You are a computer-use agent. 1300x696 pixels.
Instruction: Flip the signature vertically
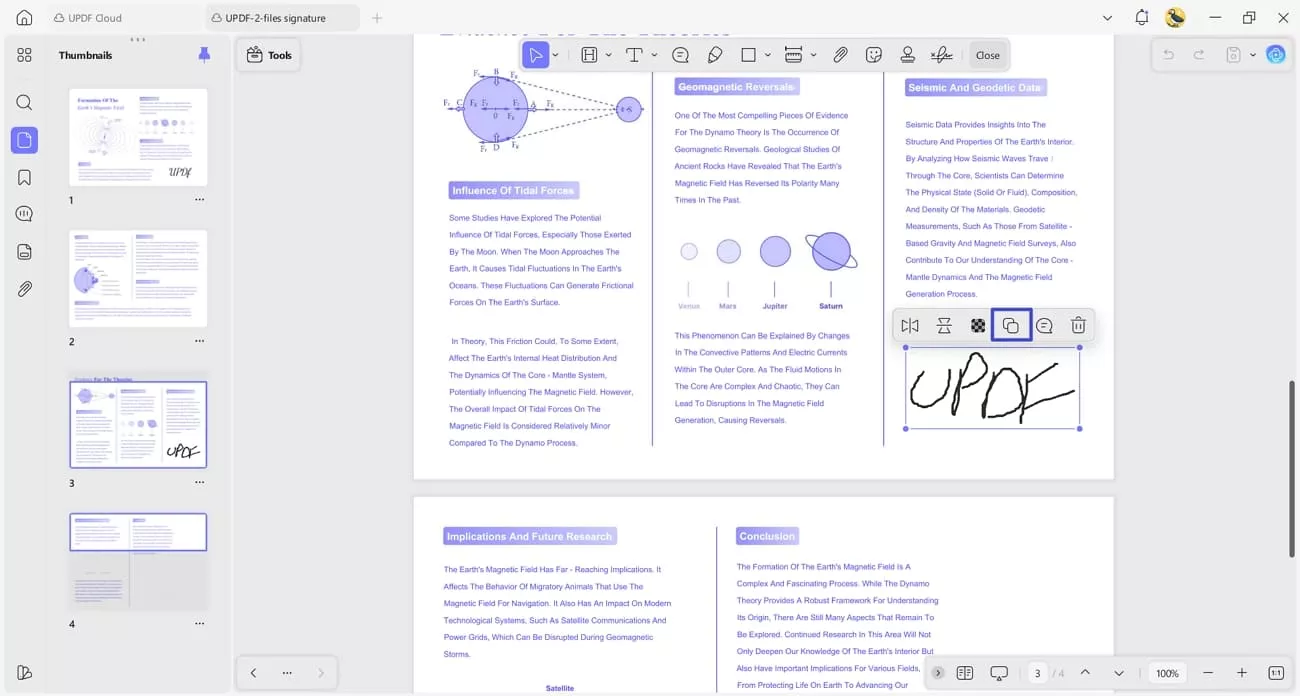(x=943, y=326)
